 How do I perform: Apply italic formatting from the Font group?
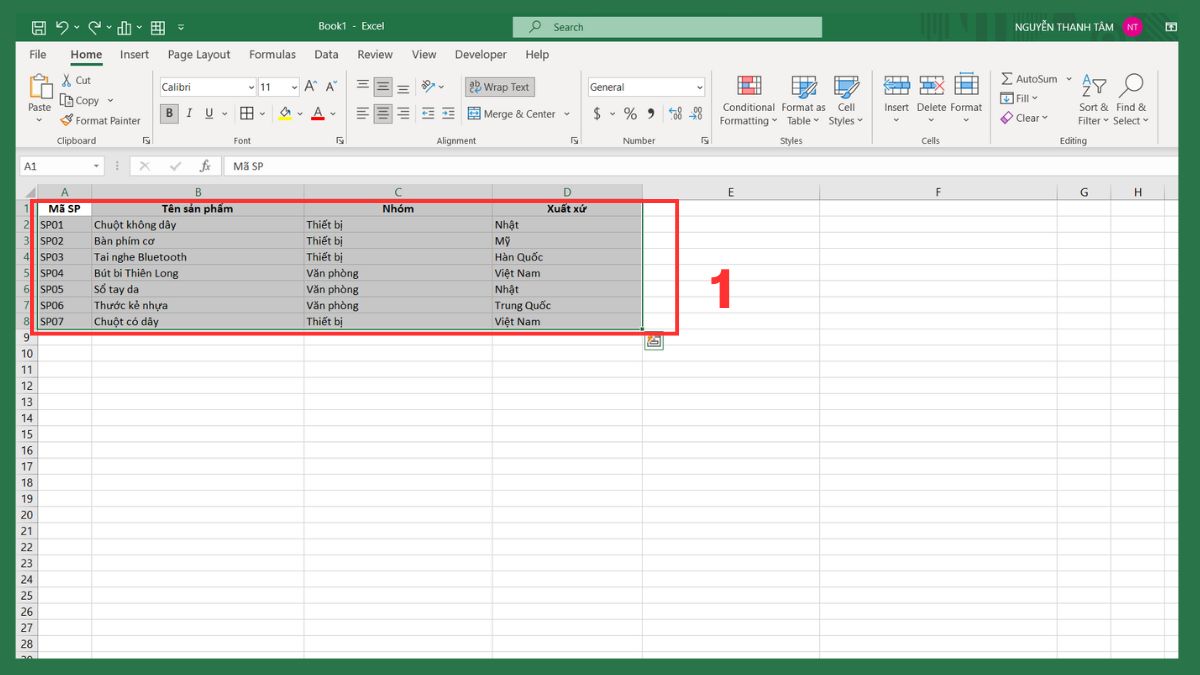(188, 113)
